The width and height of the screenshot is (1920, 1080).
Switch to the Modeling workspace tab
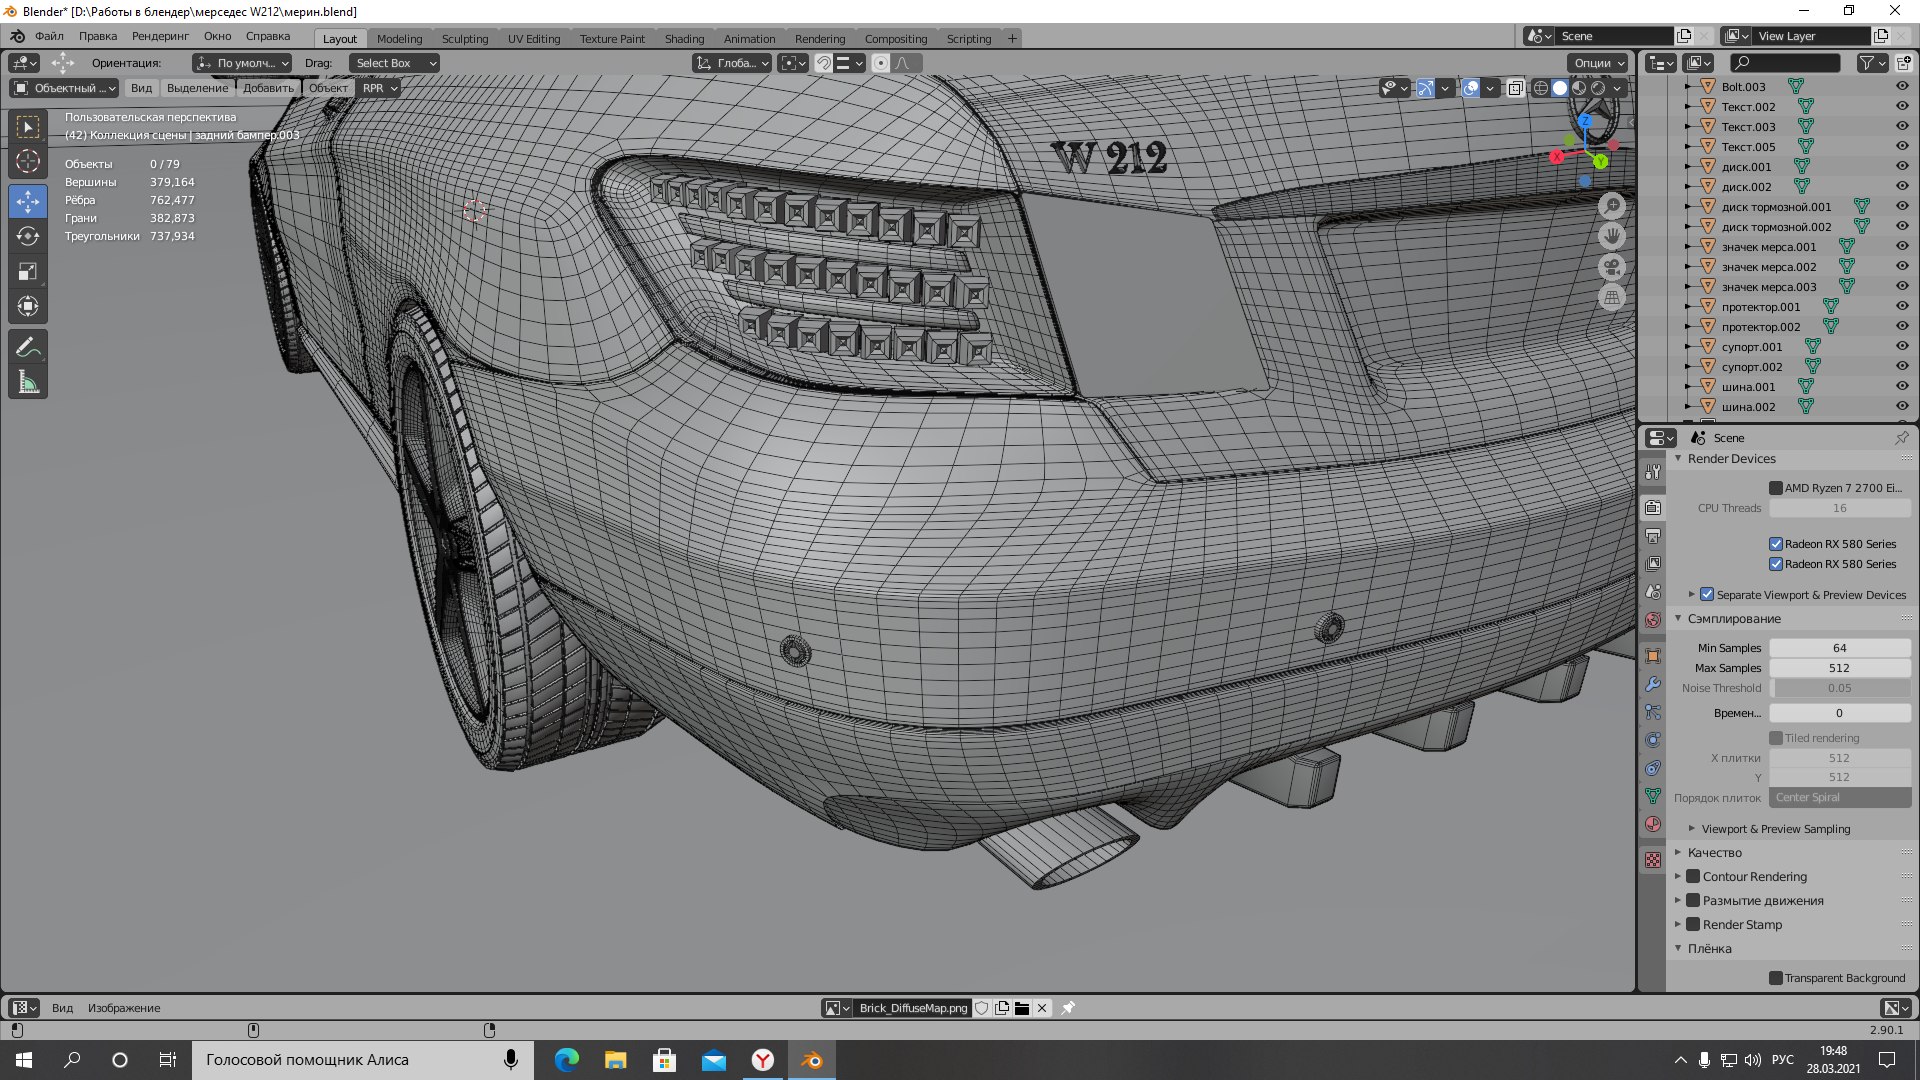click(399, 39)
